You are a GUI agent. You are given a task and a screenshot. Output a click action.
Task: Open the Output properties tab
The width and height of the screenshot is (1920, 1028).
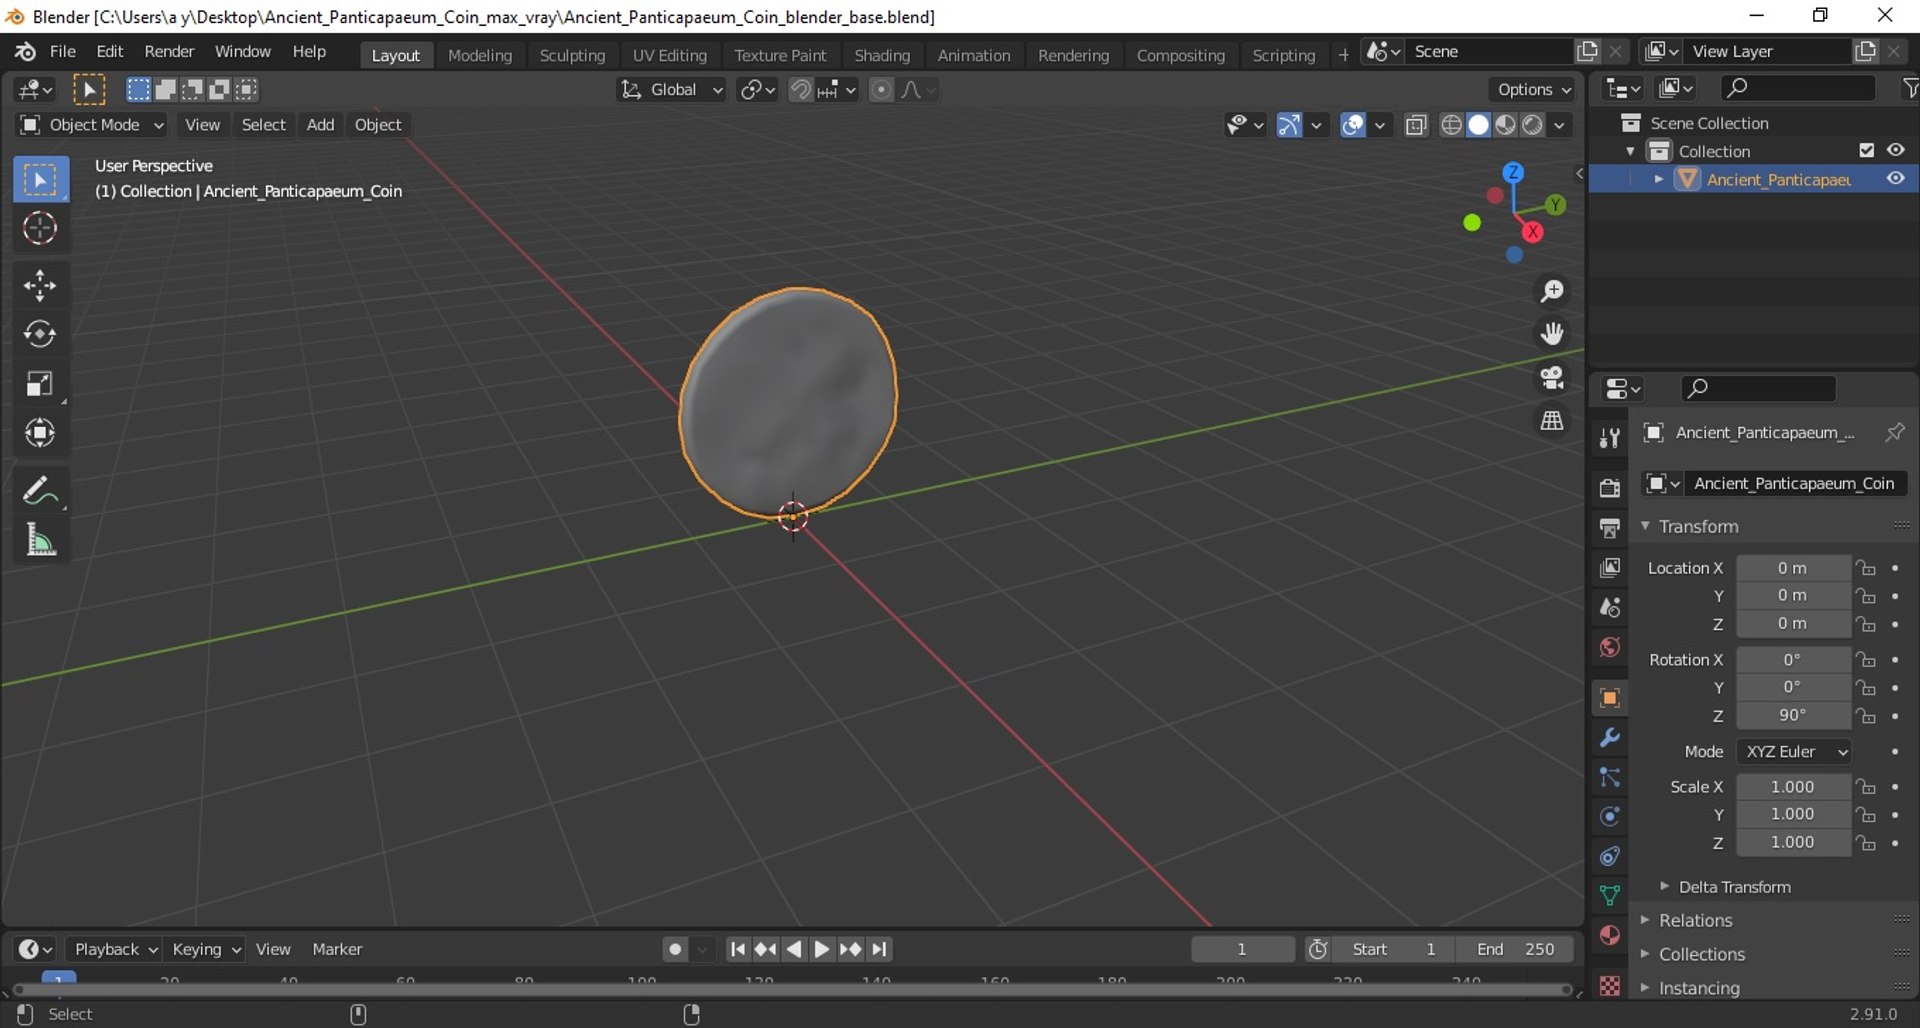click(x=1609, y=527)
